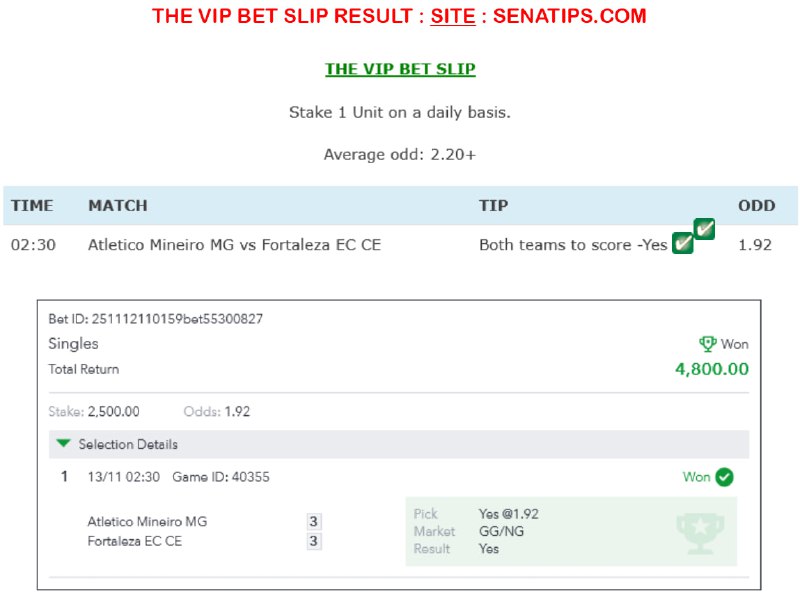The width and height of the screenshot is (800, 593).
Task: Toggle the upper green checkmark in tip row
Action: pos(704,229)
